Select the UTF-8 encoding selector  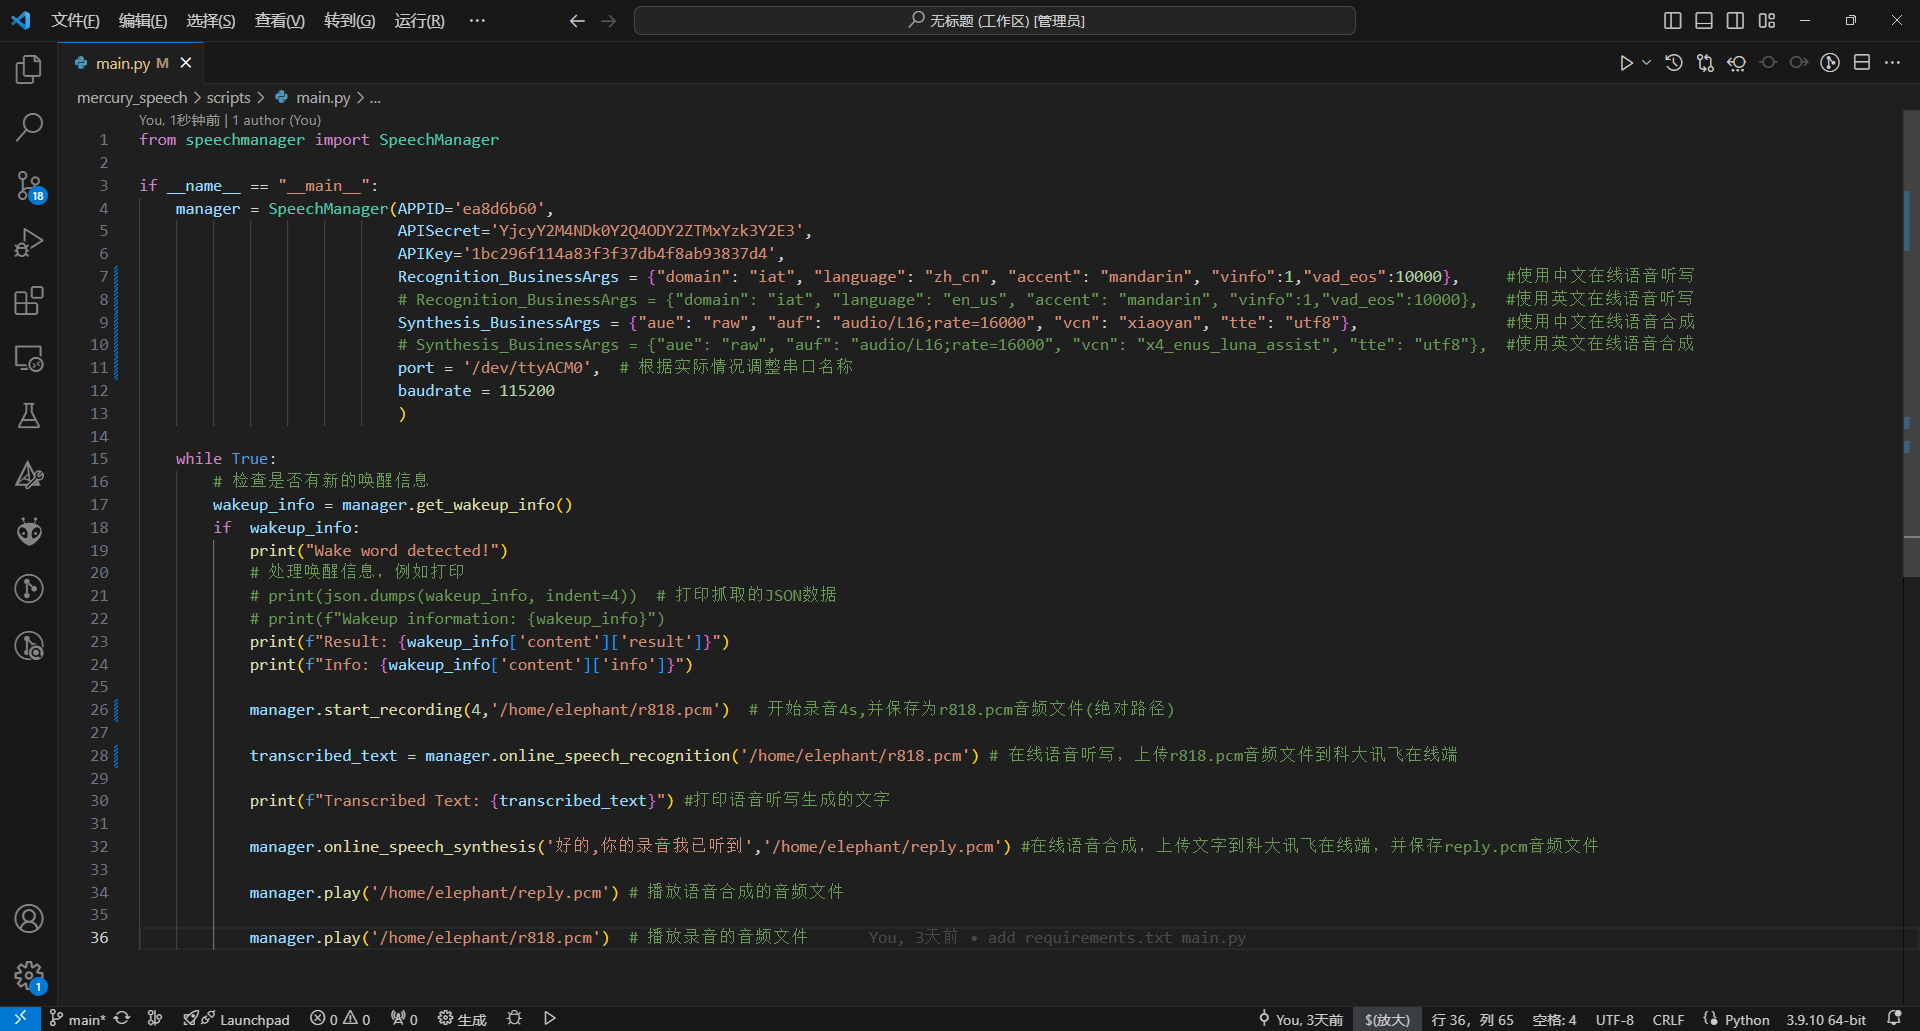click(x=1615, y=1020)
